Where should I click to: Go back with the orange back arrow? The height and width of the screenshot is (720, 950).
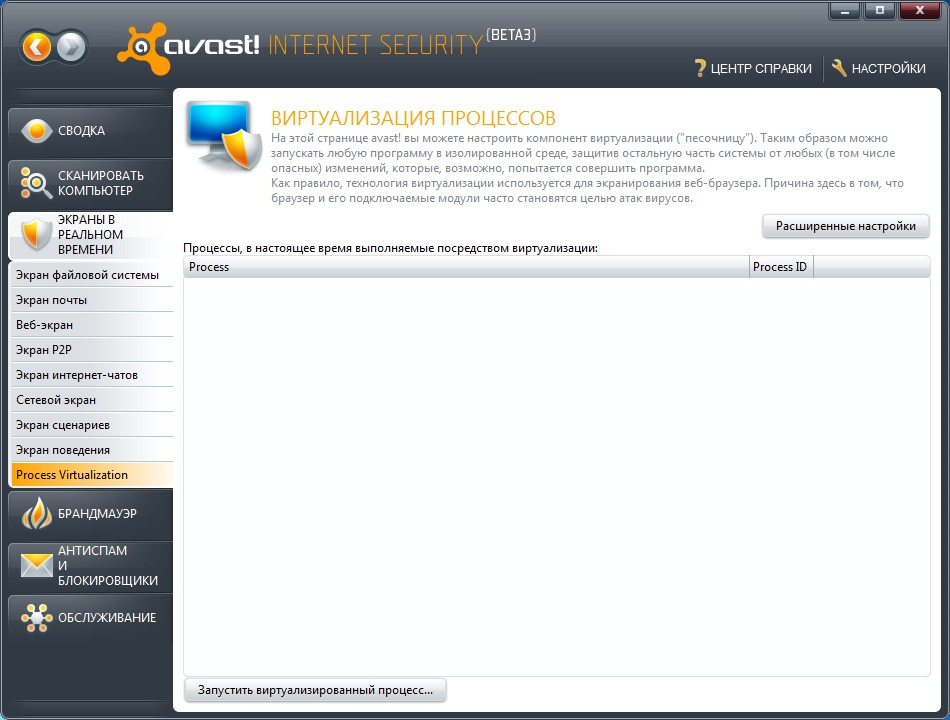click(x=37, y=47)
